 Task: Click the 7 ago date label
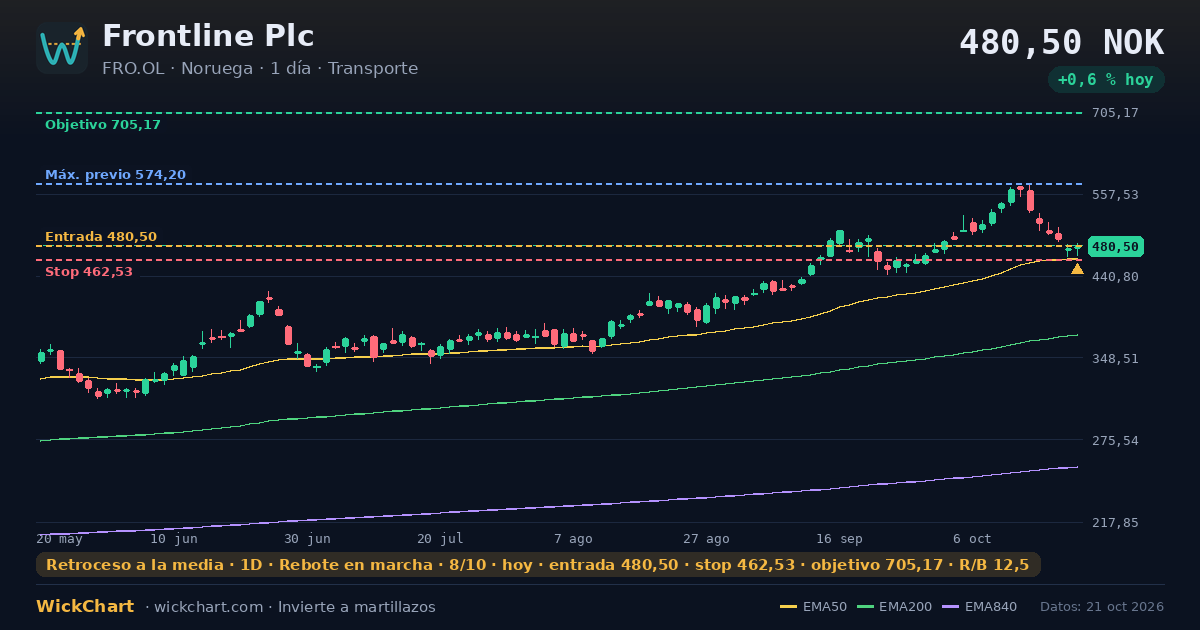tap(573, 538)
